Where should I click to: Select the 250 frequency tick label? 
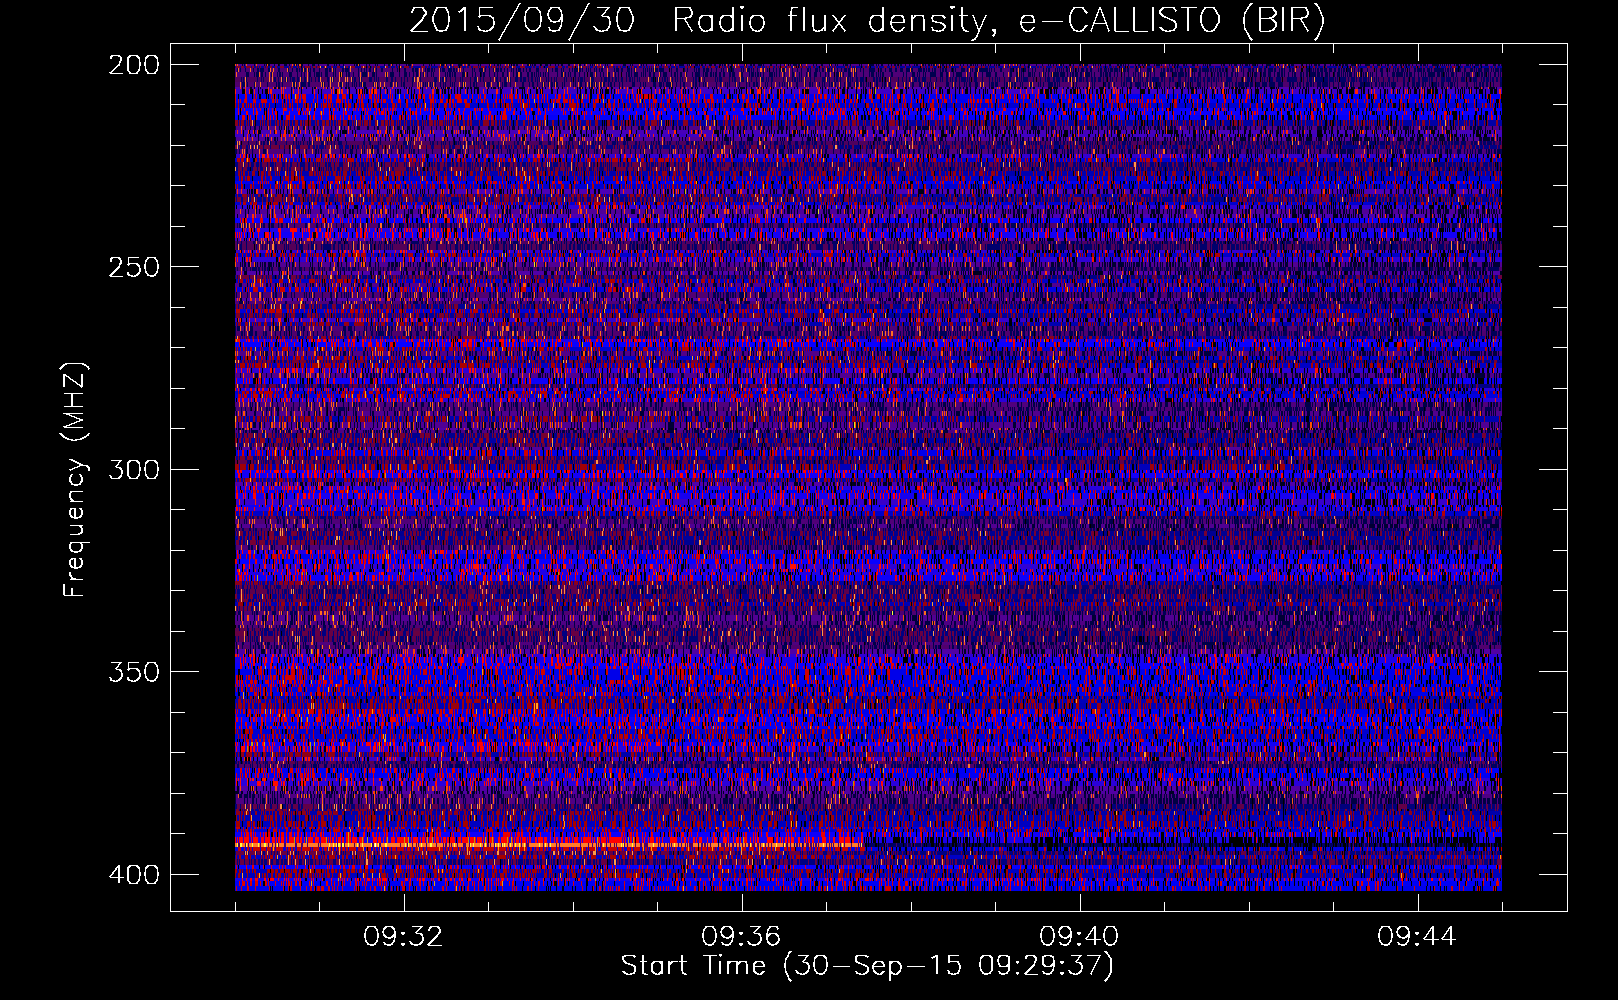pyautogui.click(x=133, y=267)
